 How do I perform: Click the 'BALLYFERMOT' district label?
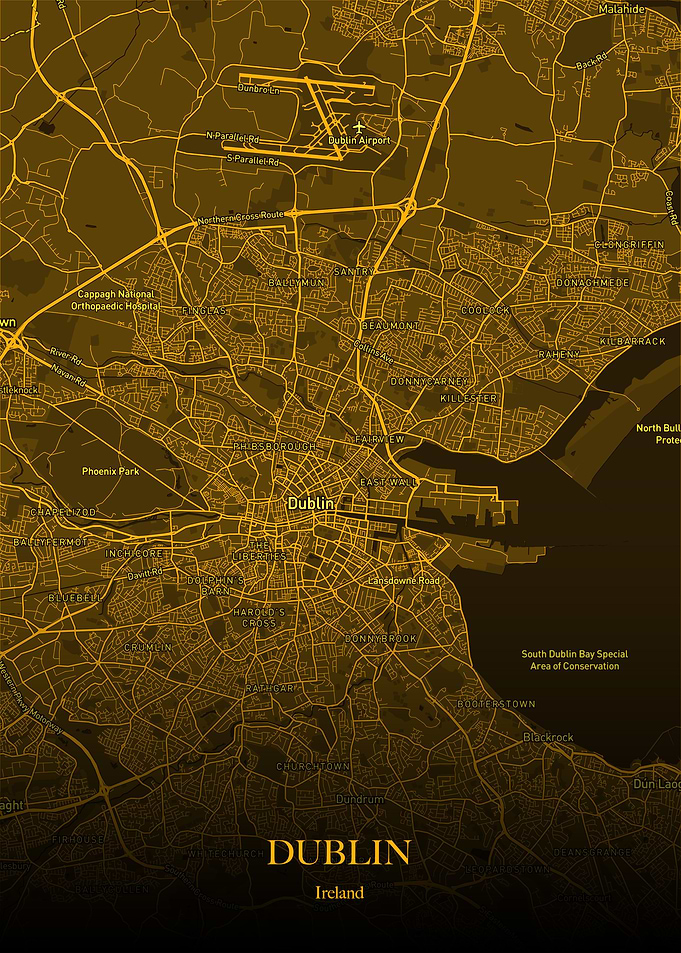pyautogui.click(x=50, y=542)
